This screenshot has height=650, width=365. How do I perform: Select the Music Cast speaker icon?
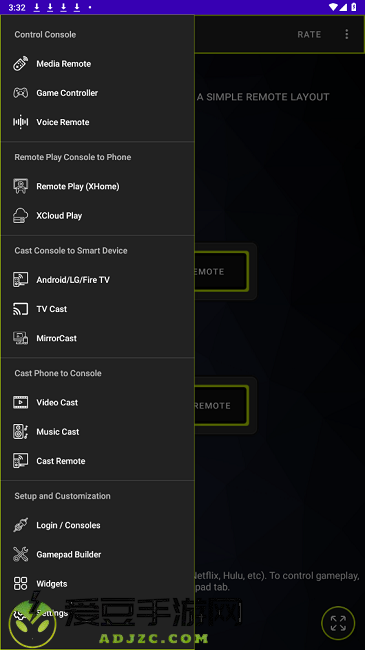(20, 432)
